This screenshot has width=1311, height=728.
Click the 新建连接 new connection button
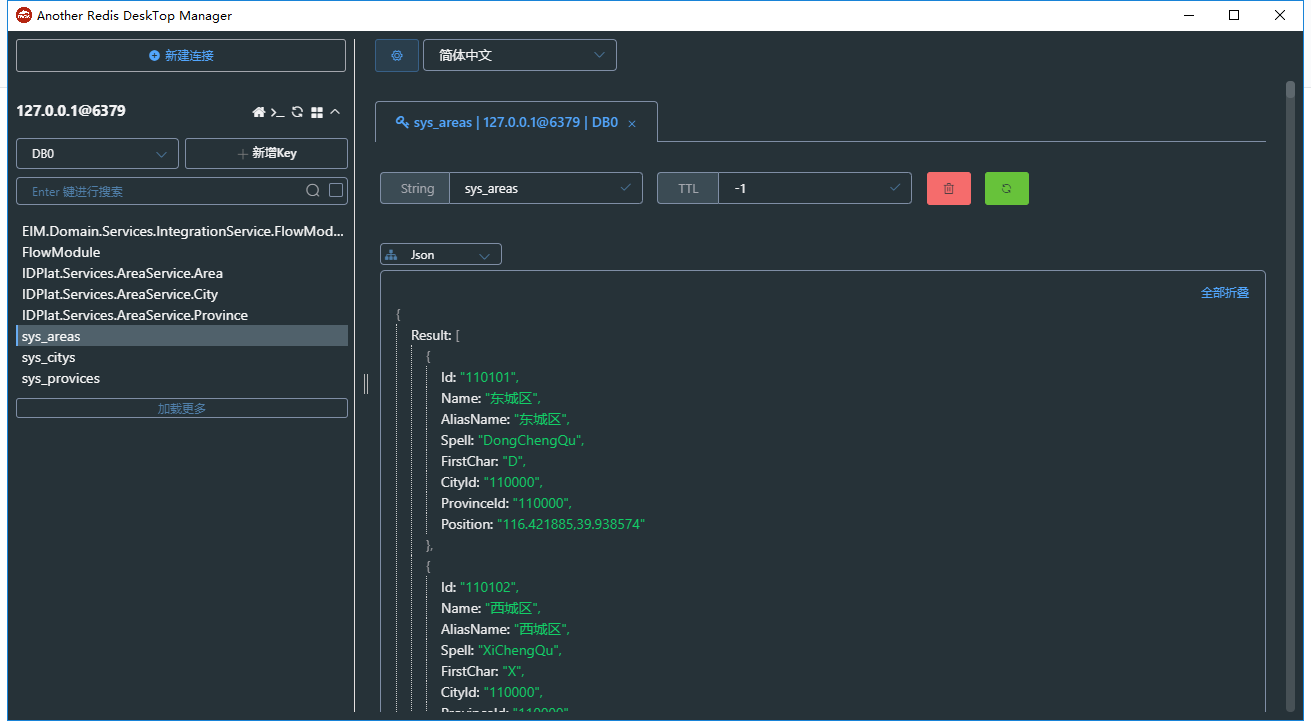tap(181, 56)
